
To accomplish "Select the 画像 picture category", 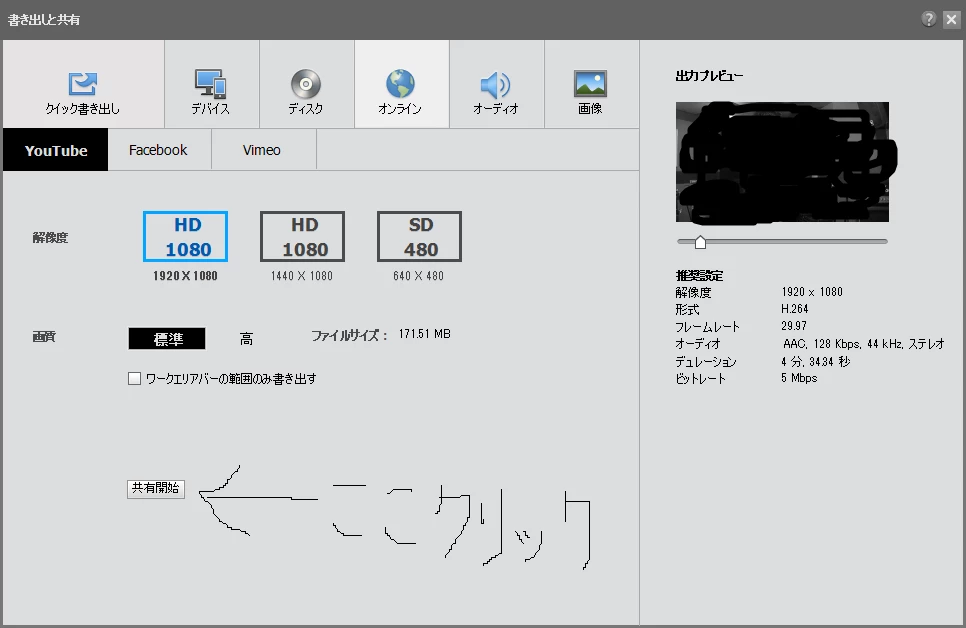I will (x=591, y=84).
